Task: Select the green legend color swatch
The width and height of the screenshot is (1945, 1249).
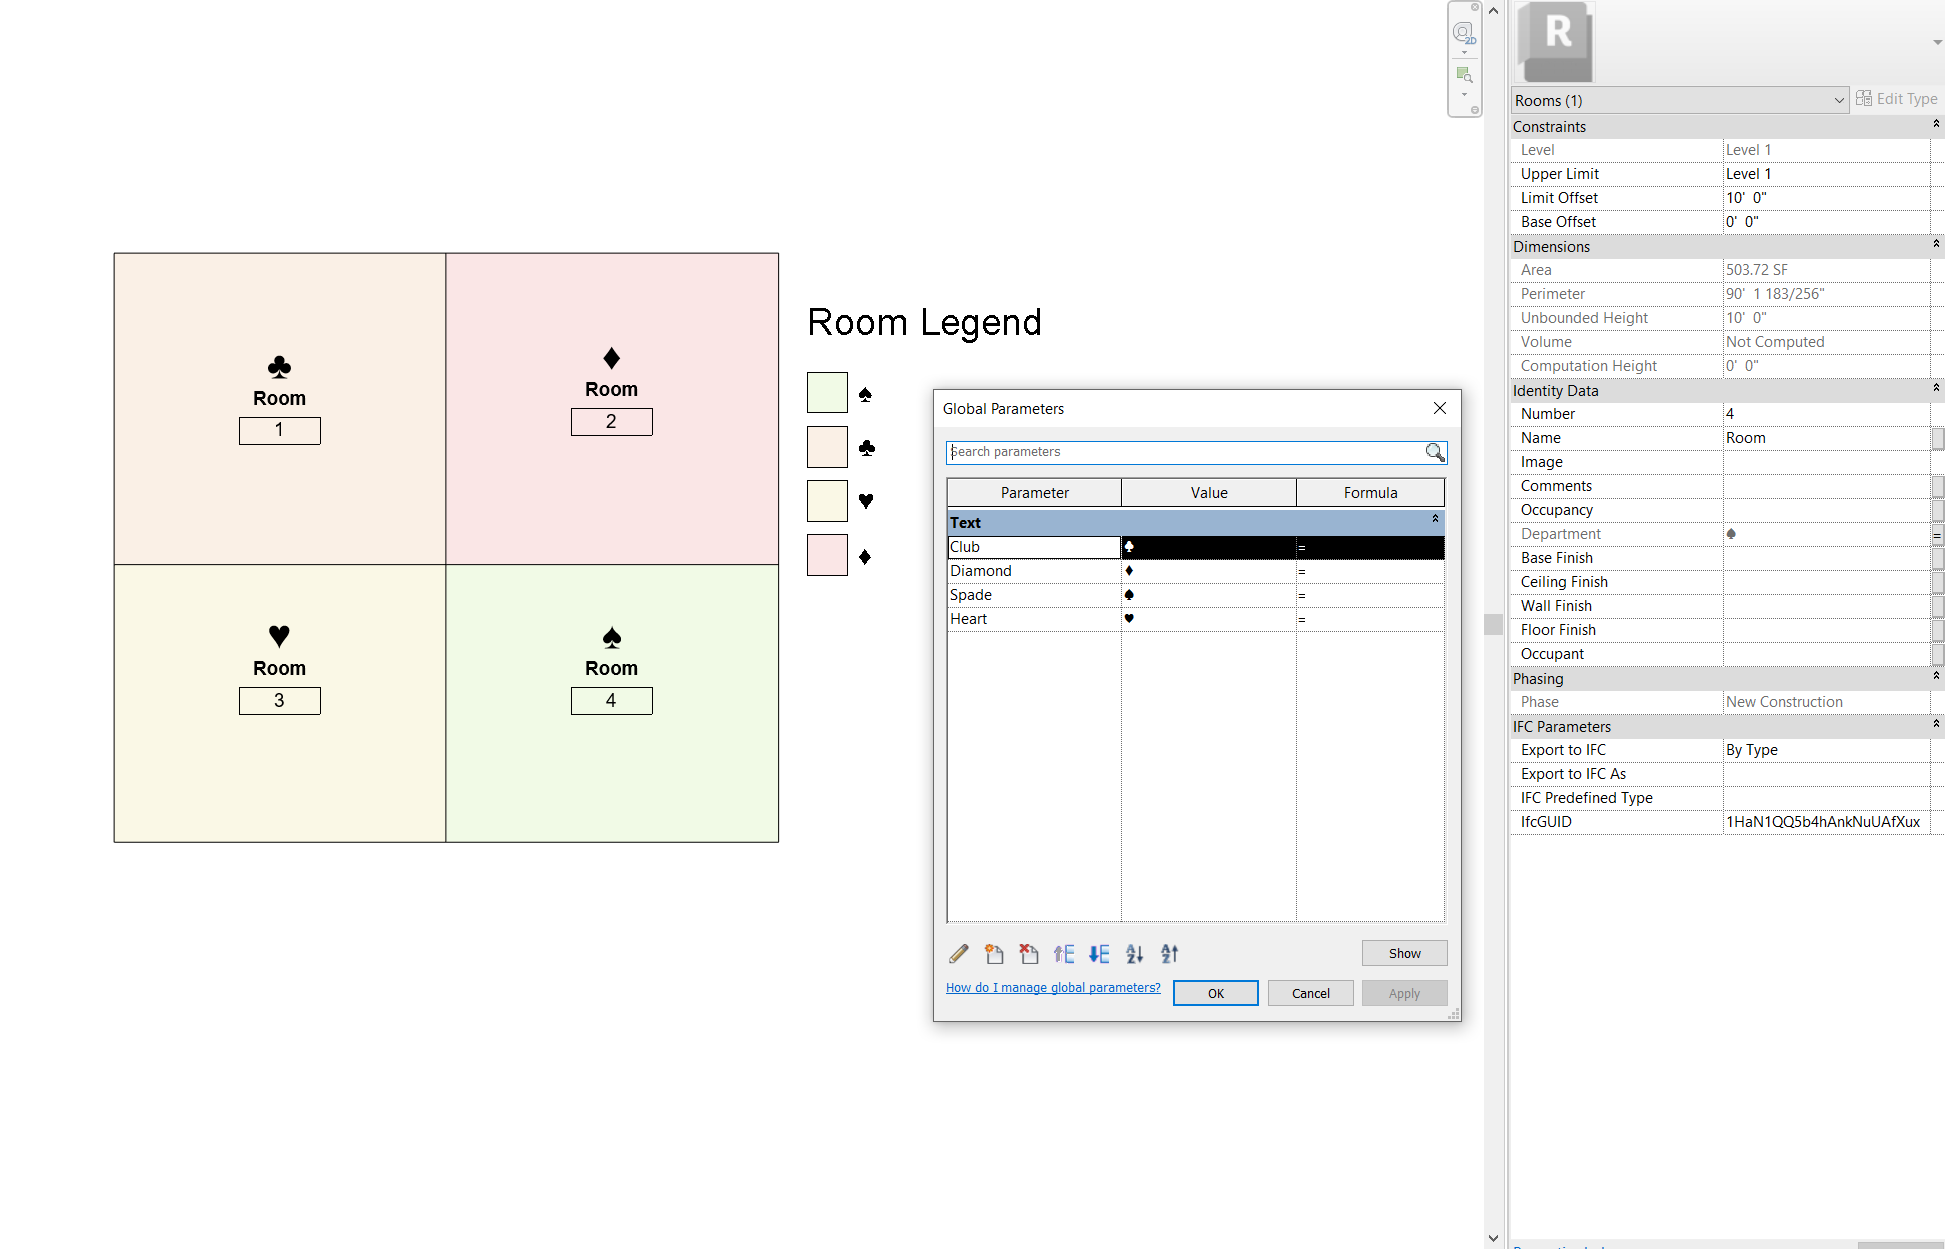Action: pyautogui.click(x=826, y=392)
